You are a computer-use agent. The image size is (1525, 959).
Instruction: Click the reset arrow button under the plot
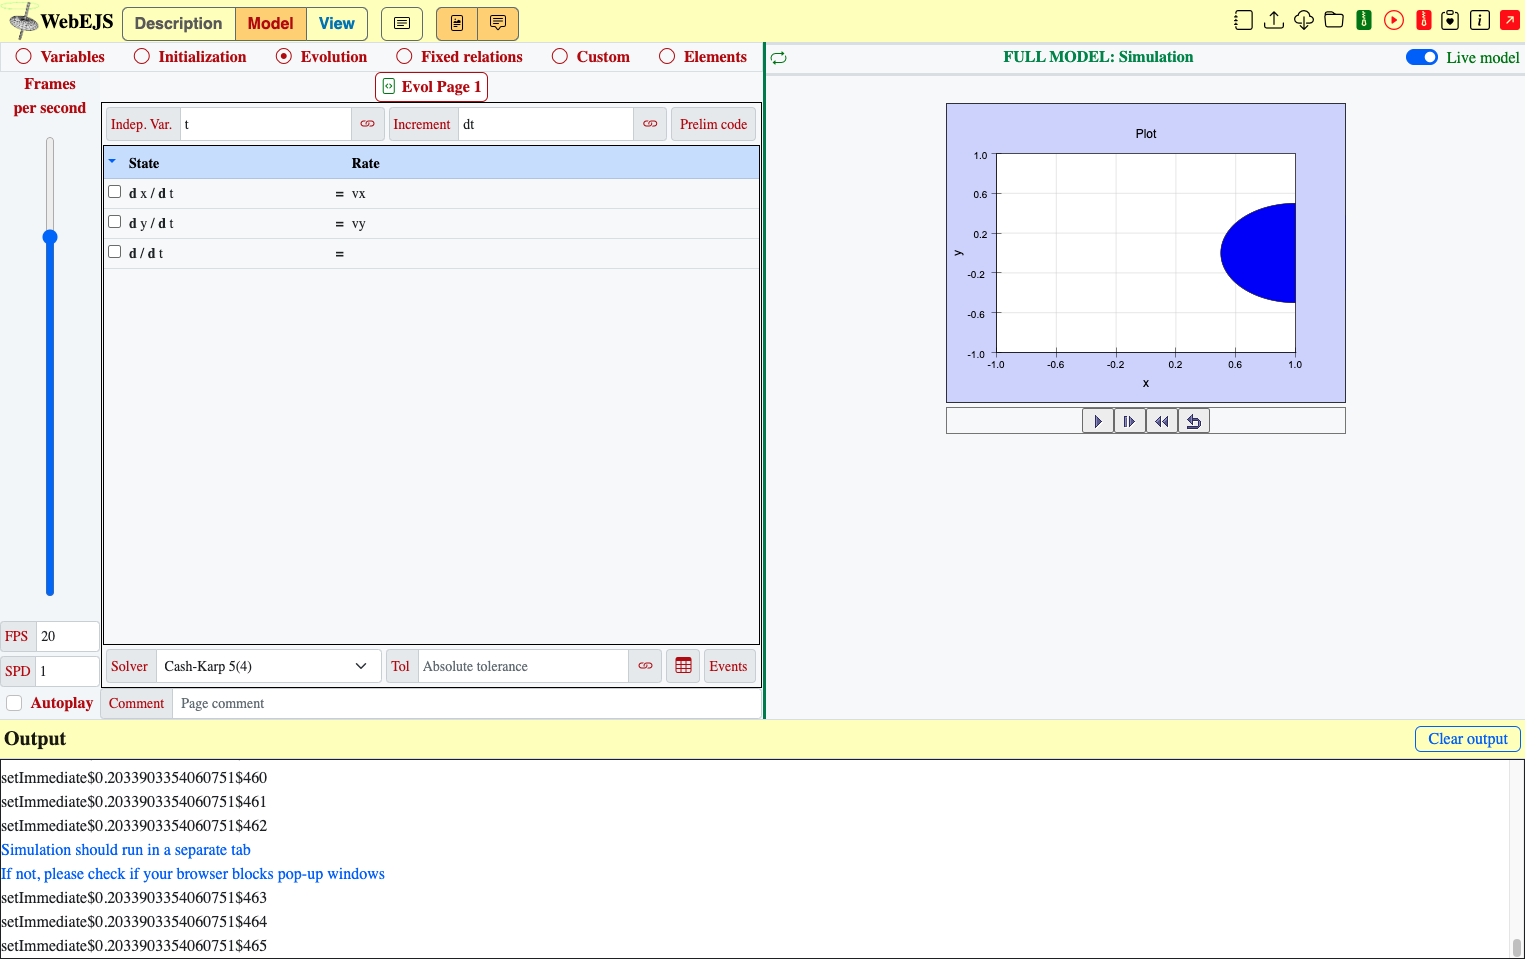(x=1194, y=421)
